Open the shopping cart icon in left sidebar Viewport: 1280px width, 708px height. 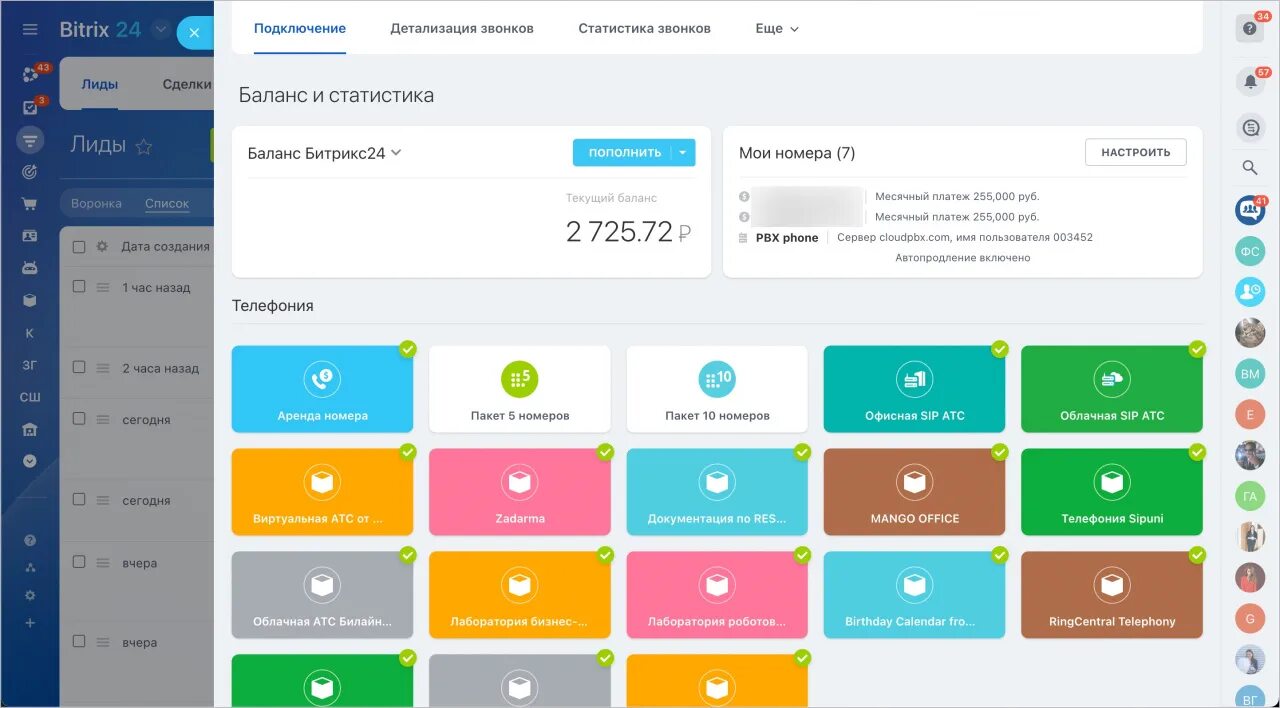30,204
